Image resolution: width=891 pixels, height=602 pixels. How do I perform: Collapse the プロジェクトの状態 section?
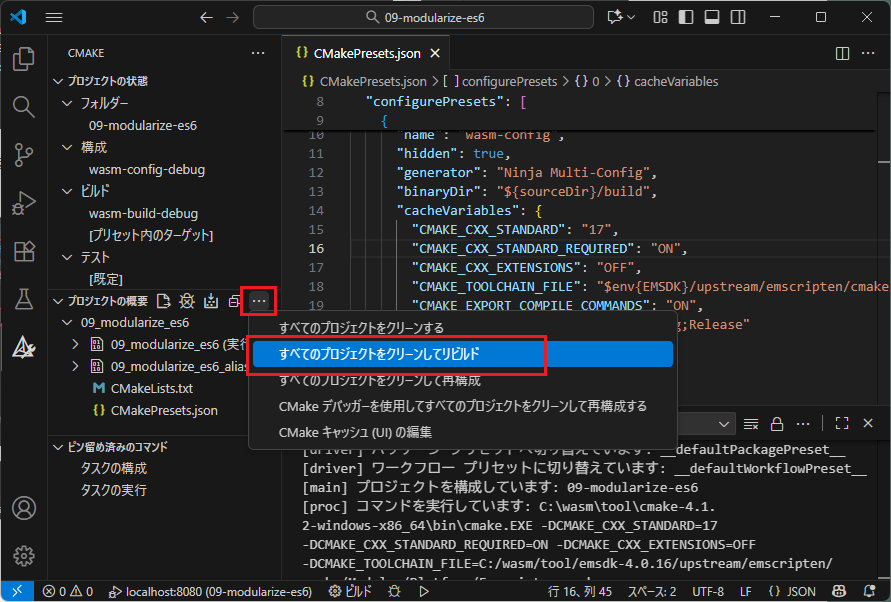(x=58, y=81)
